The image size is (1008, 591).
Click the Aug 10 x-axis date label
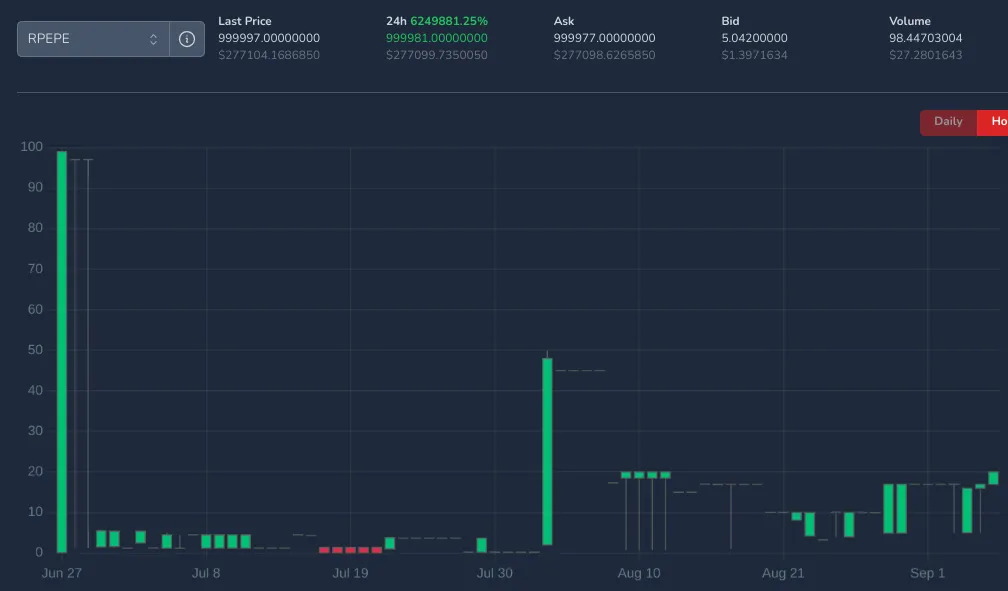pos(639,573)
